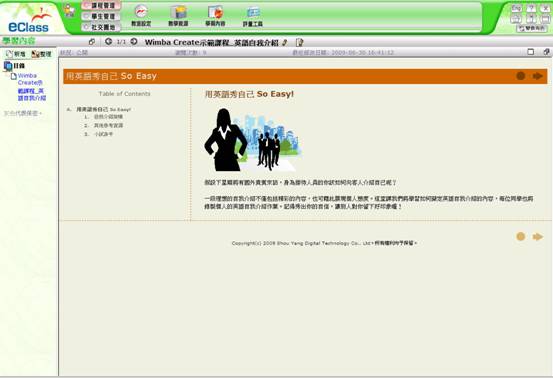The image size is (553, 378).
Task: Select the 課程管理 radio option
Action: [x=101, y=6]
